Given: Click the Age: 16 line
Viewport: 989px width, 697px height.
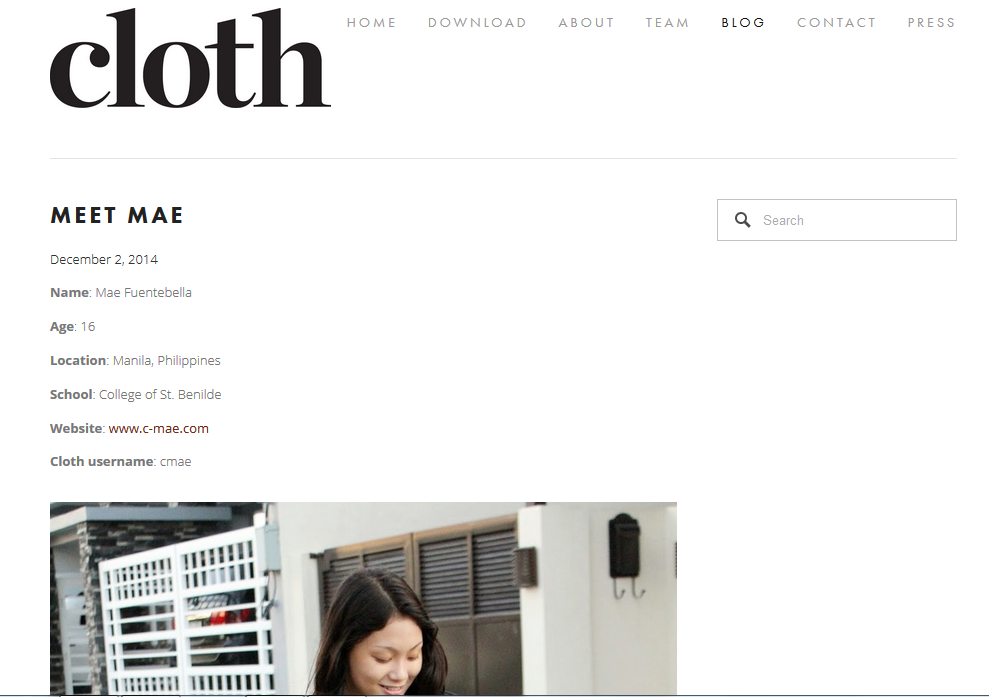Looking at the screenshot, I should 73,327.
